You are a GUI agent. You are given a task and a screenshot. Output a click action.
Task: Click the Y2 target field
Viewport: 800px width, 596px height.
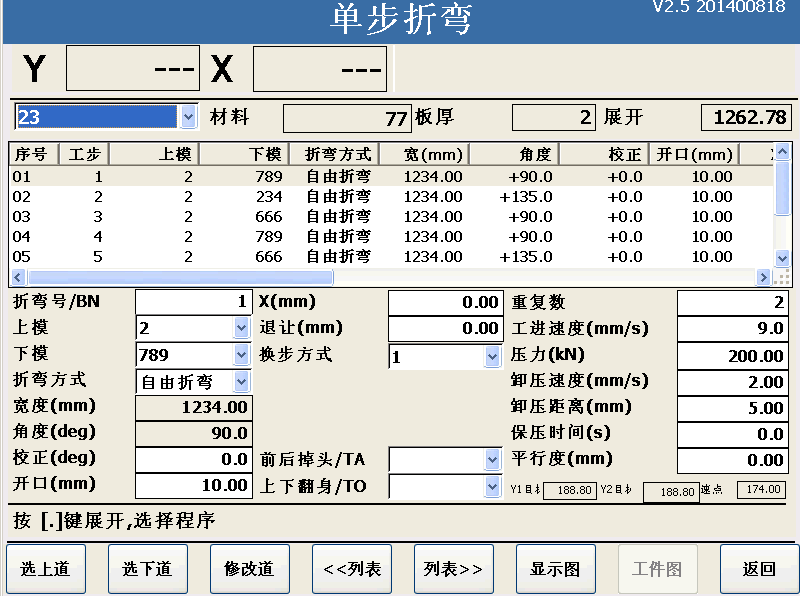[671, 492]
